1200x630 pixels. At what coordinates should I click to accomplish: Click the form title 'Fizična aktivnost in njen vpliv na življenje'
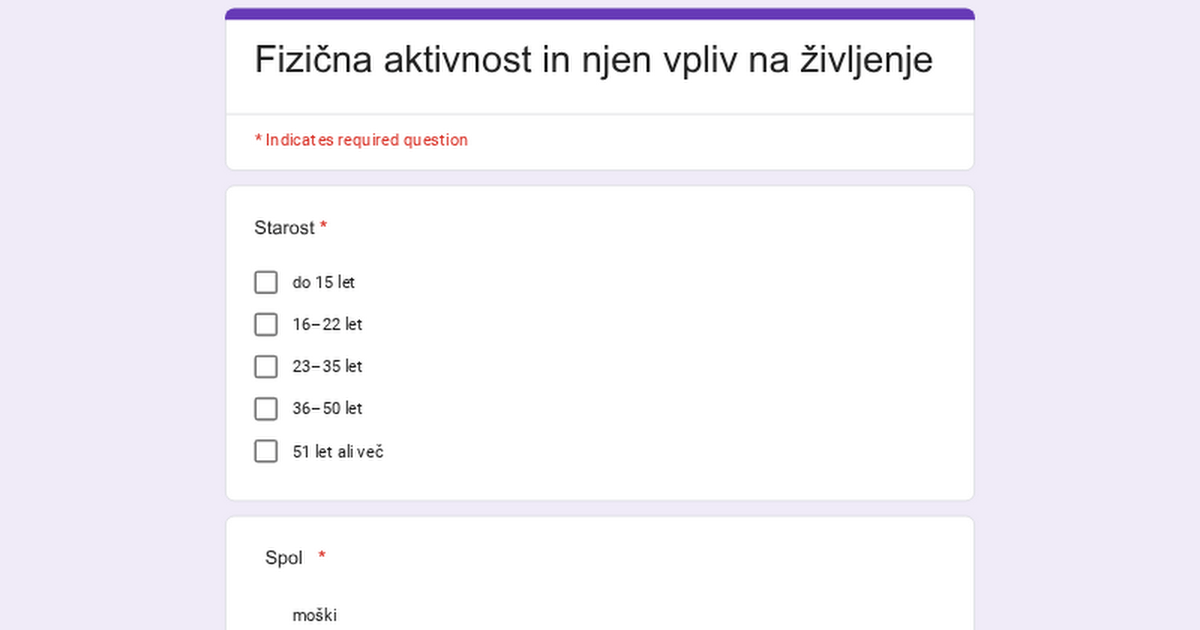(x=593, y=60)
